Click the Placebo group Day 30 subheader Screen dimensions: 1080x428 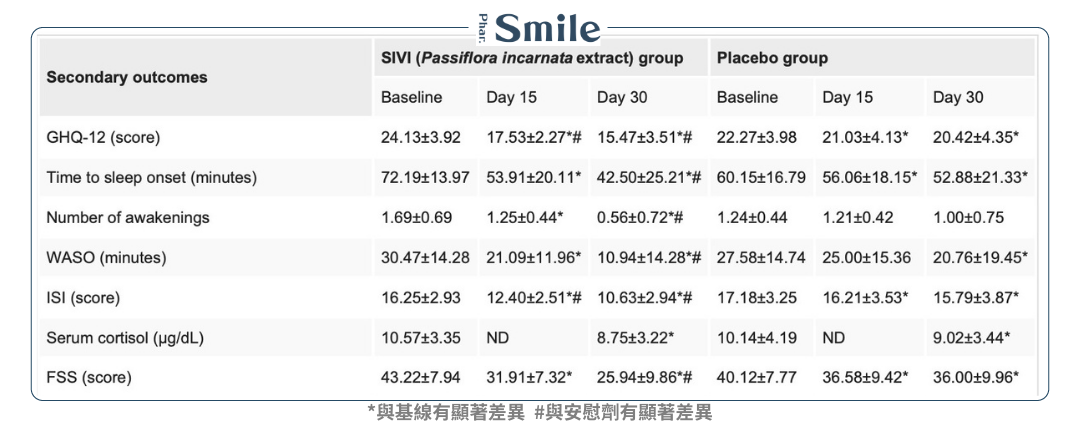[x=958, y=97]
